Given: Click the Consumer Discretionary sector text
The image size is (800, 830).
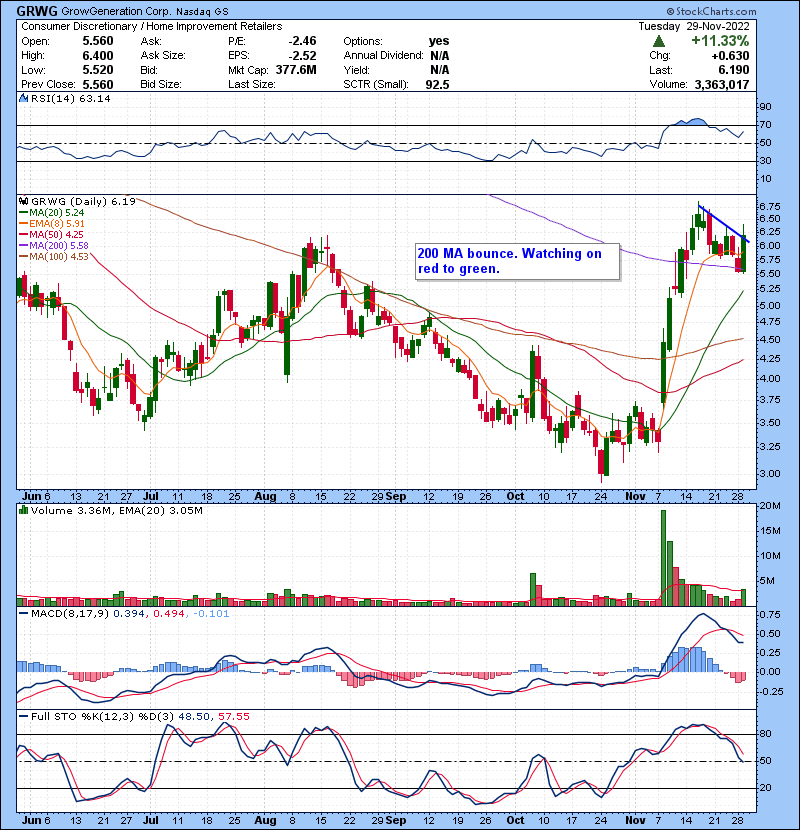Looking at the screenshot, I should pos(77,26).
